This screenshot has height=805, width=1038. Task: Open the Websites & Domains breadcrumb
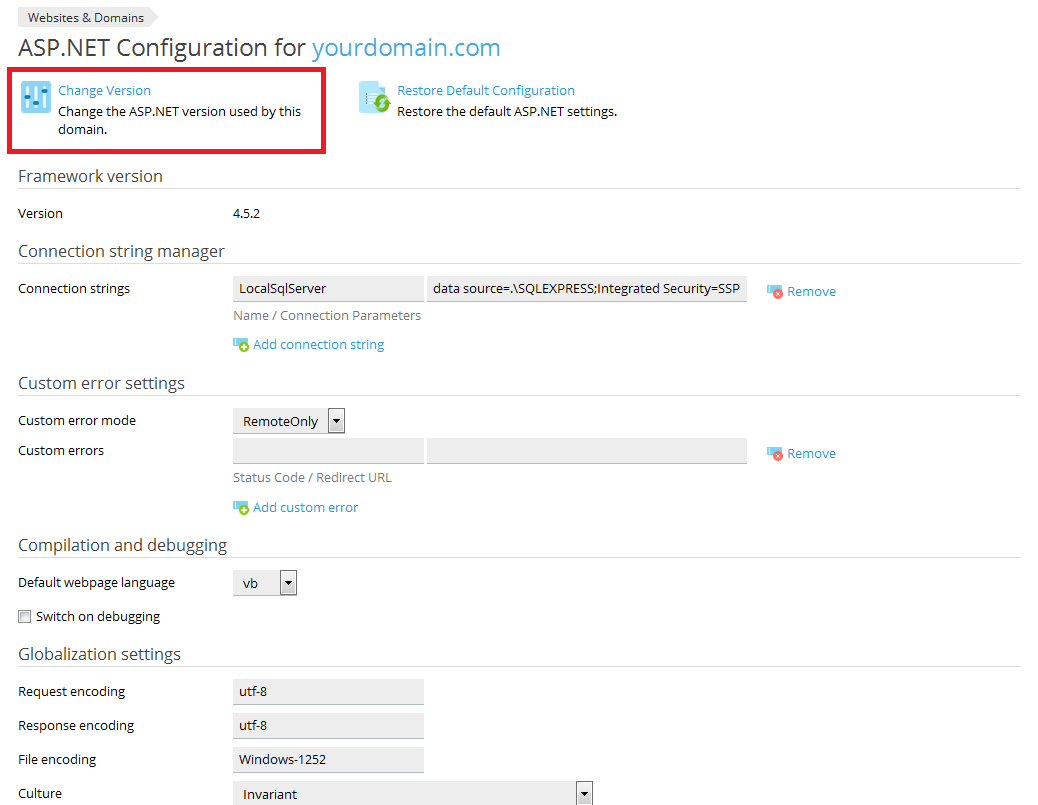pyautogui.click(x=85, y=18)
